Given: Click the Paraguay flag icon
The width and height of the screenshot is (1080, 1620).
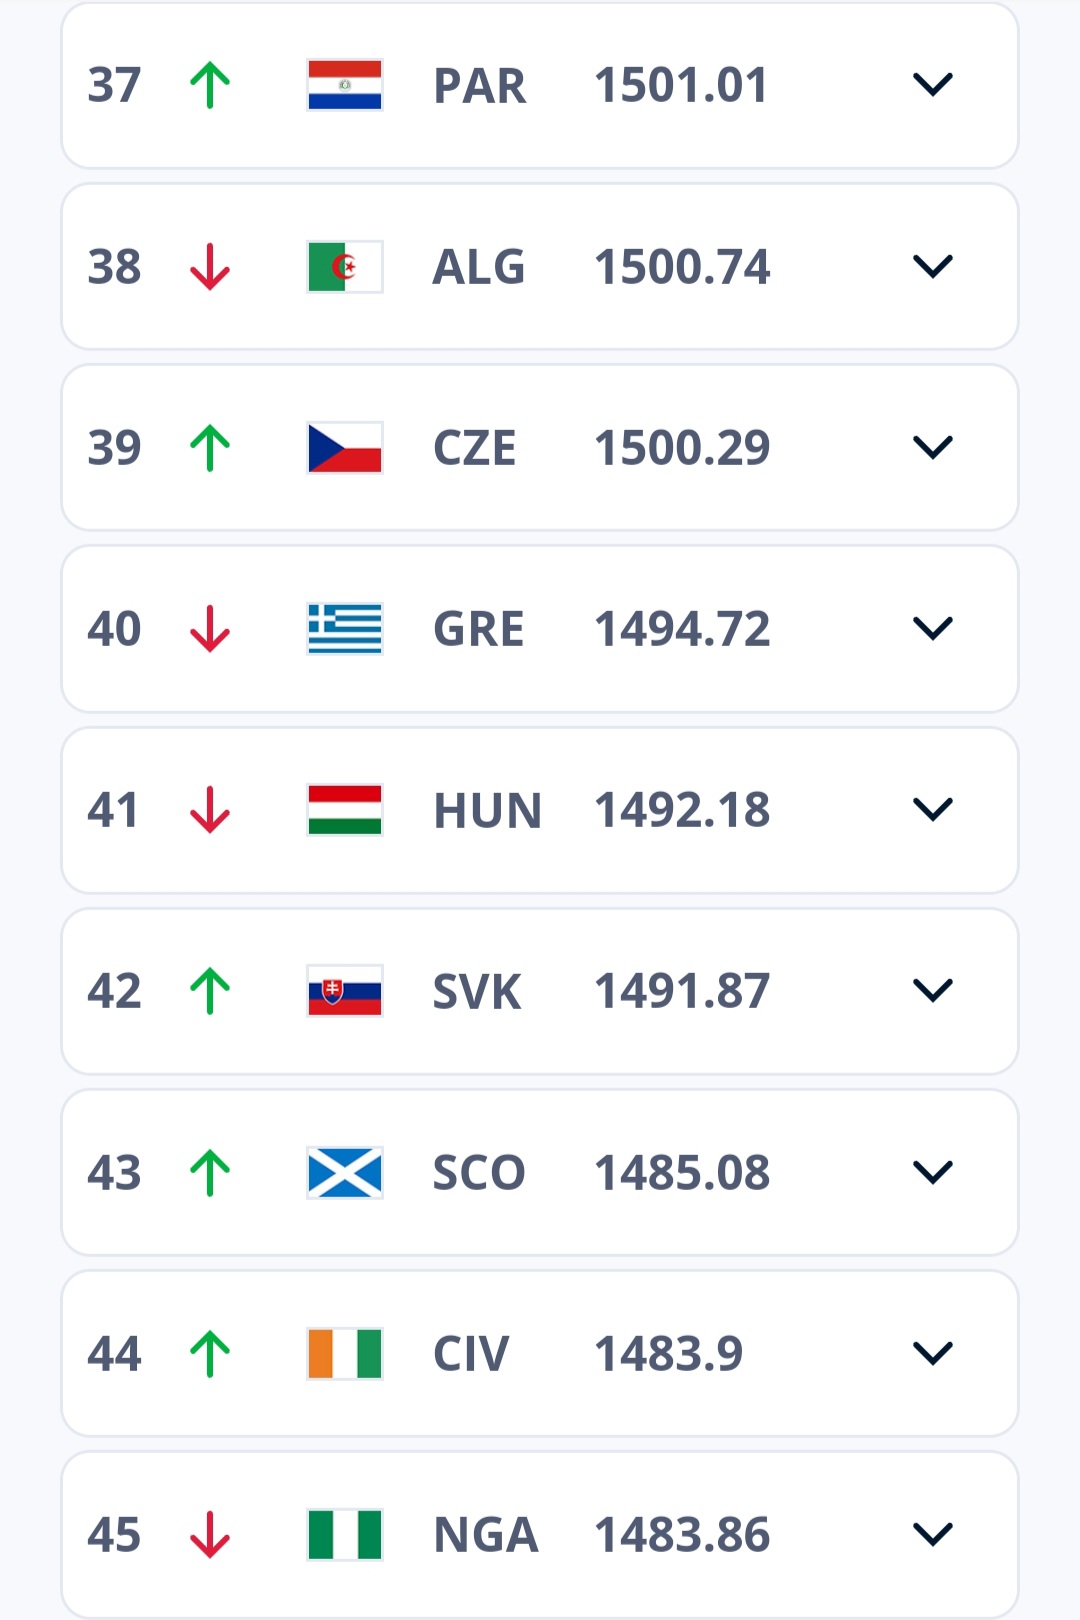Looking at the screenshot, I should tap(345, 85).
